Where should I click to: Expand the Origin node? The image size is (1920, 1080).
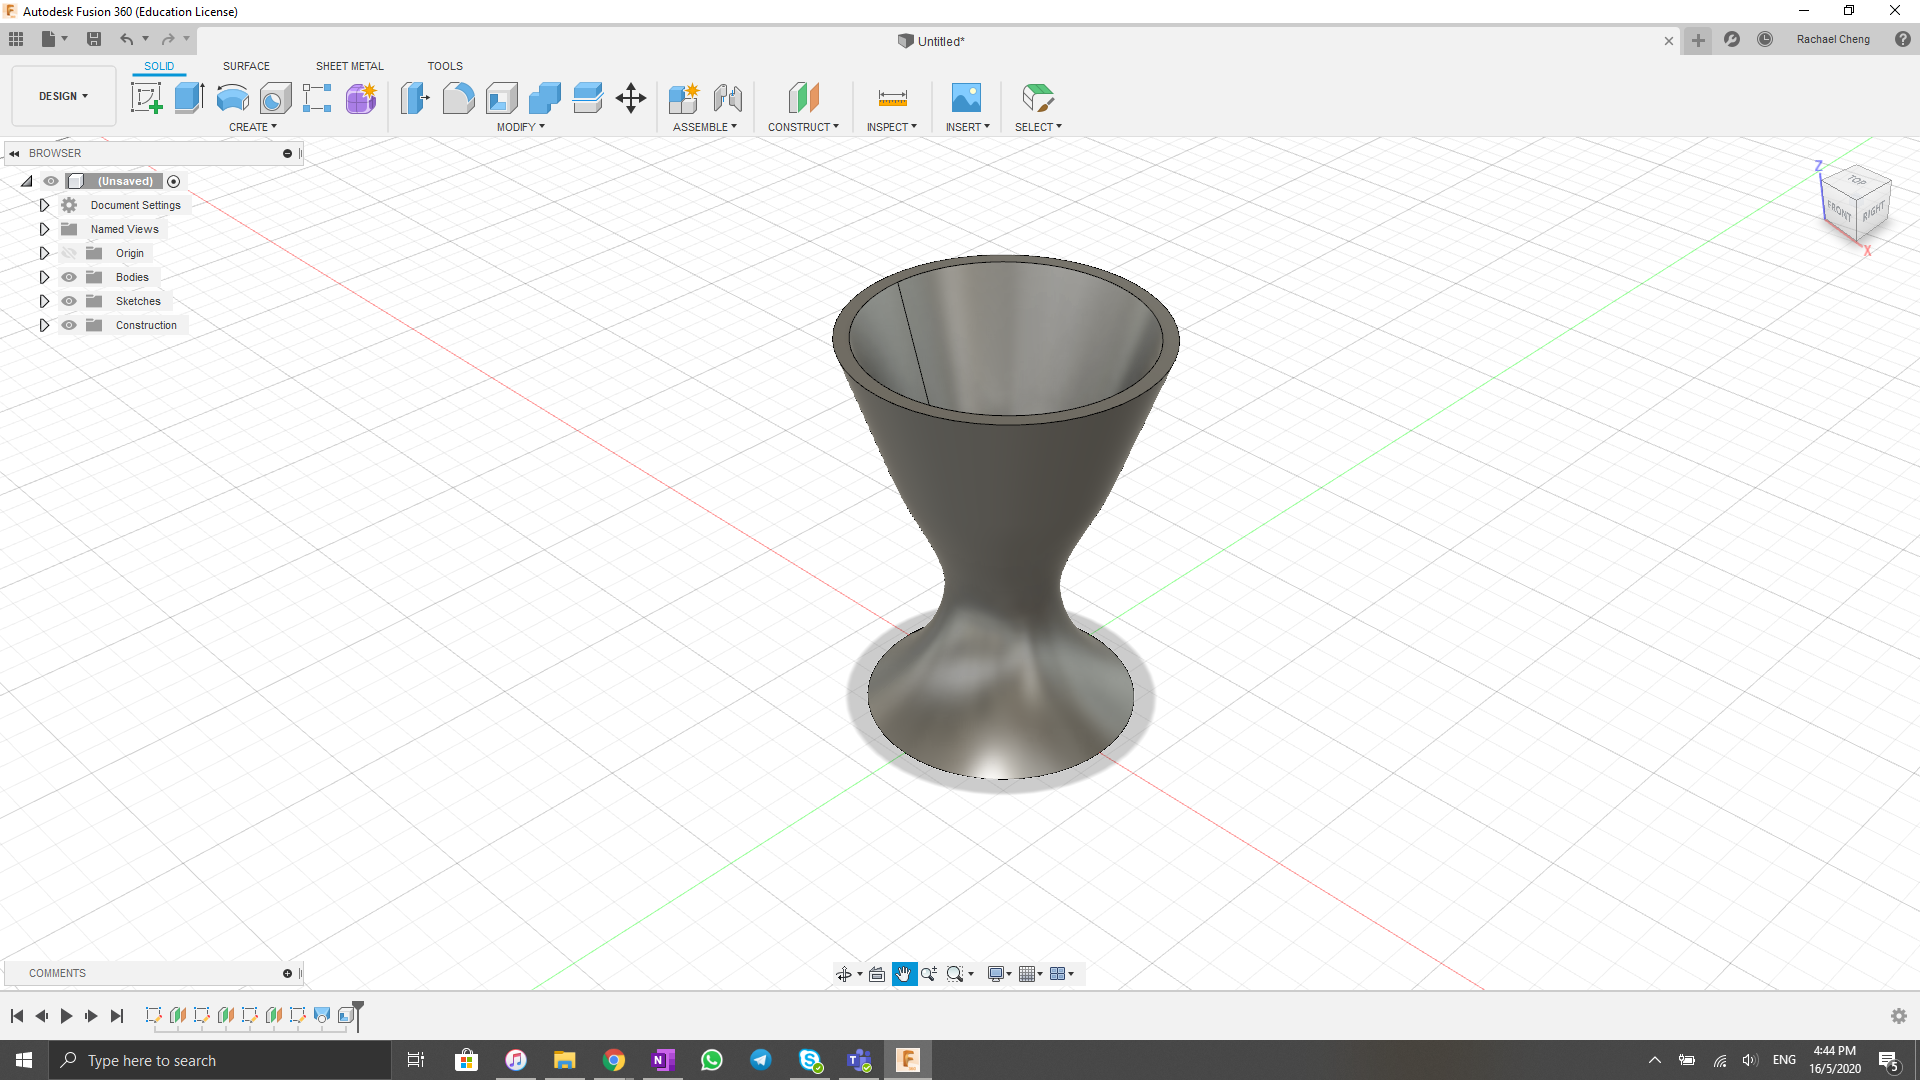point(44,253)
